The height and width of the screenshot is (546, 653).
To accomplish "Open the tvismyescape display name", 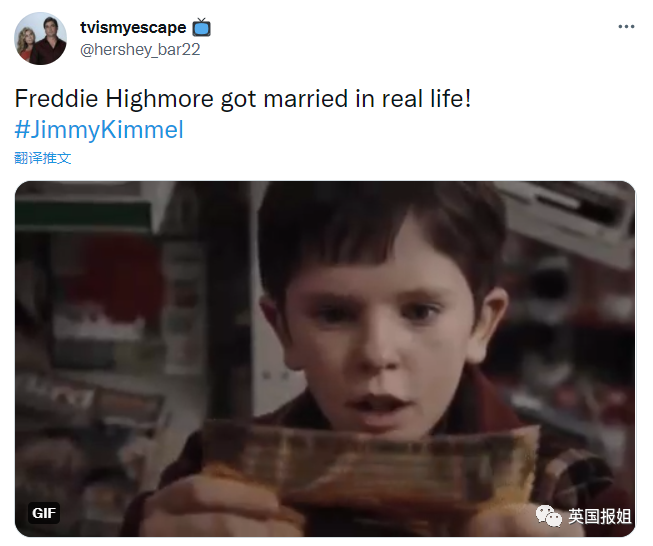I will pyautogui.click(x=133, y=27).
